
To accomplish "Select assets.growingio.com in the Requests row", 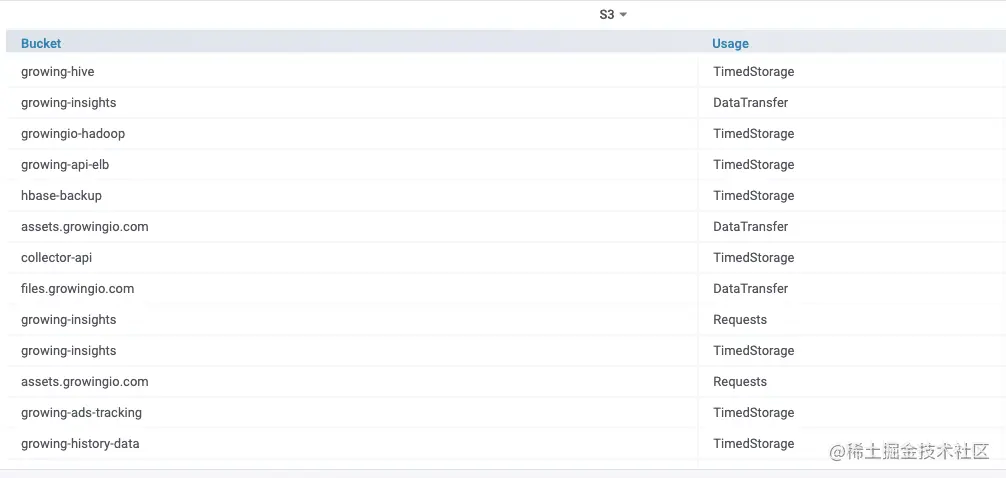I will [x=85, y=382].
